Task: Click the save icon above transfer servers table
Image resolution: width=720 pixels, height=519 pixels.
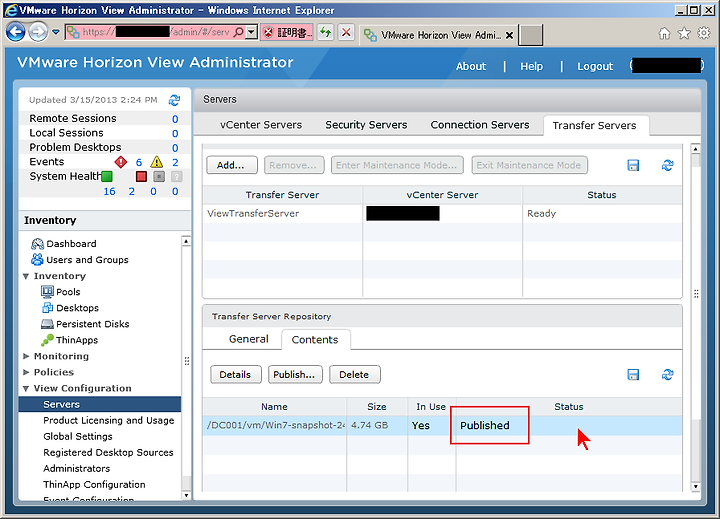Action: [x=633, y=165]
